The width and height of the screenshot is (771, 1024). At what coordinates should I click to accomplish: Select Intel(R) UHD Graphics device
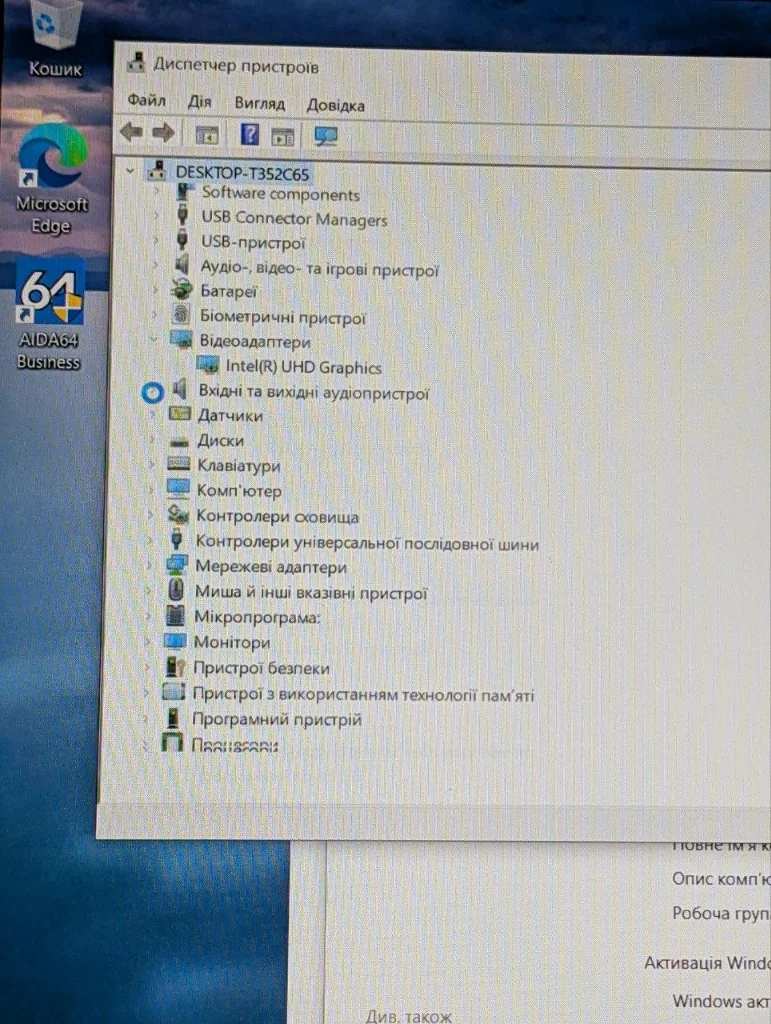304,367
